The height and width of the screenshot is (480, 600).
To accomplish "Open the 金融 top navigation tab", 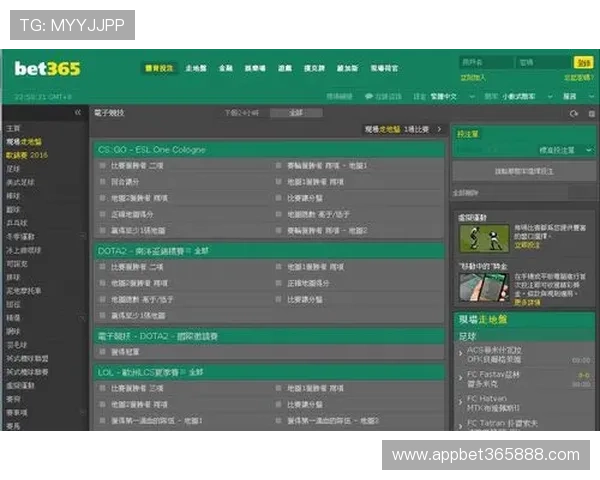I will pos(226,68).
